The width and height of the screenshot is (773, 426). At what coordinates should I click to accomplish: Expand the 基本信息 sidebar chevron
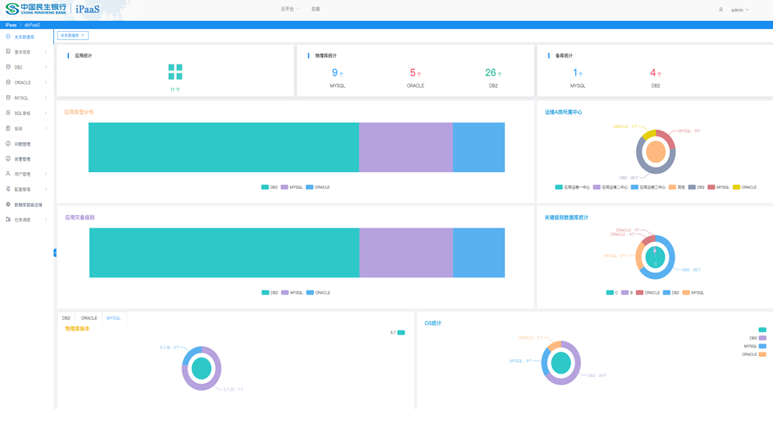coord(46,52)
